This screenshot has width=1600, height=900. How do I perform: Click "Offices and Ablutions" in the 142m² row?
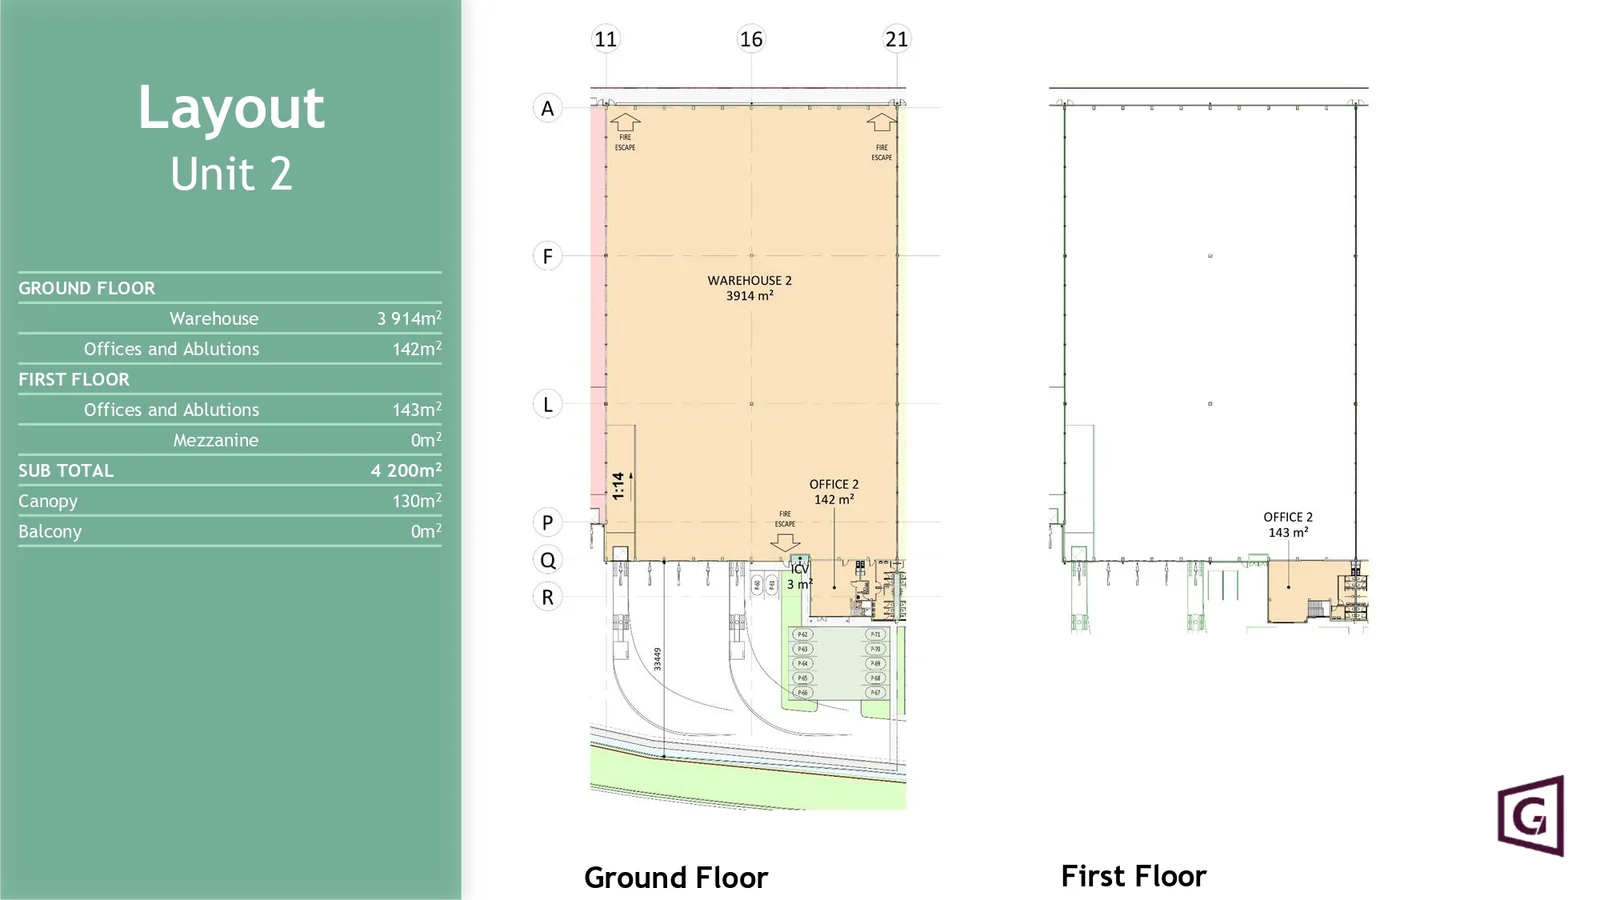tap(171, 349)
